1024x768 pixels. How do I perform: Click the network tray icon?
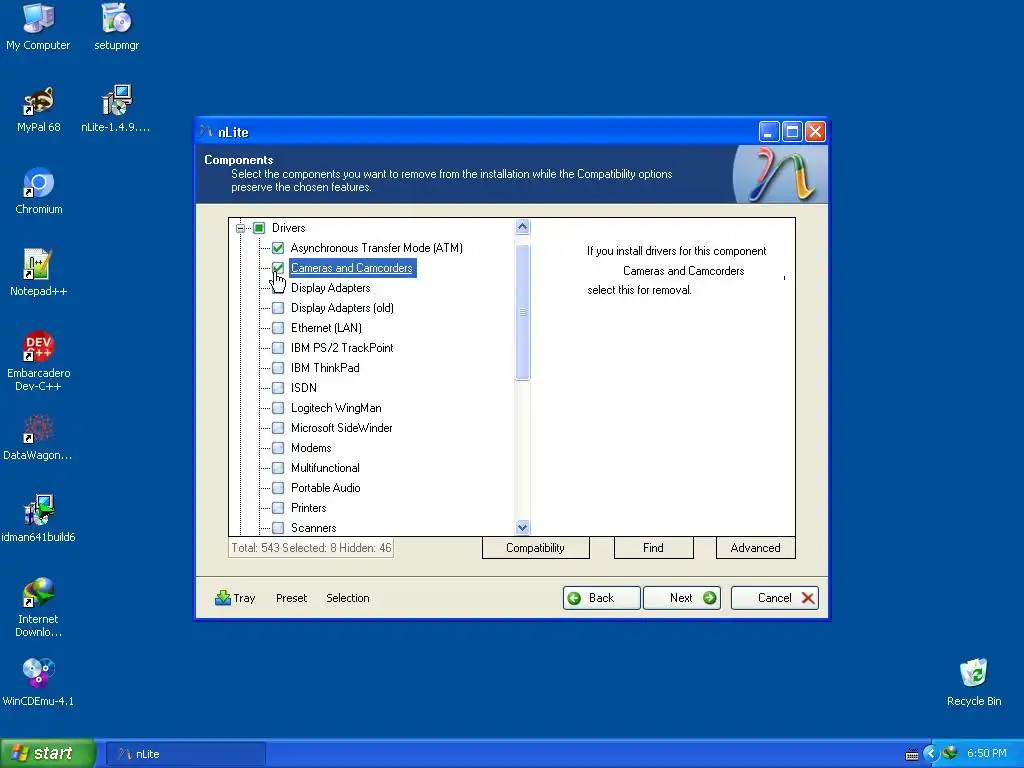pyautogui.click(x=950, y=753)
